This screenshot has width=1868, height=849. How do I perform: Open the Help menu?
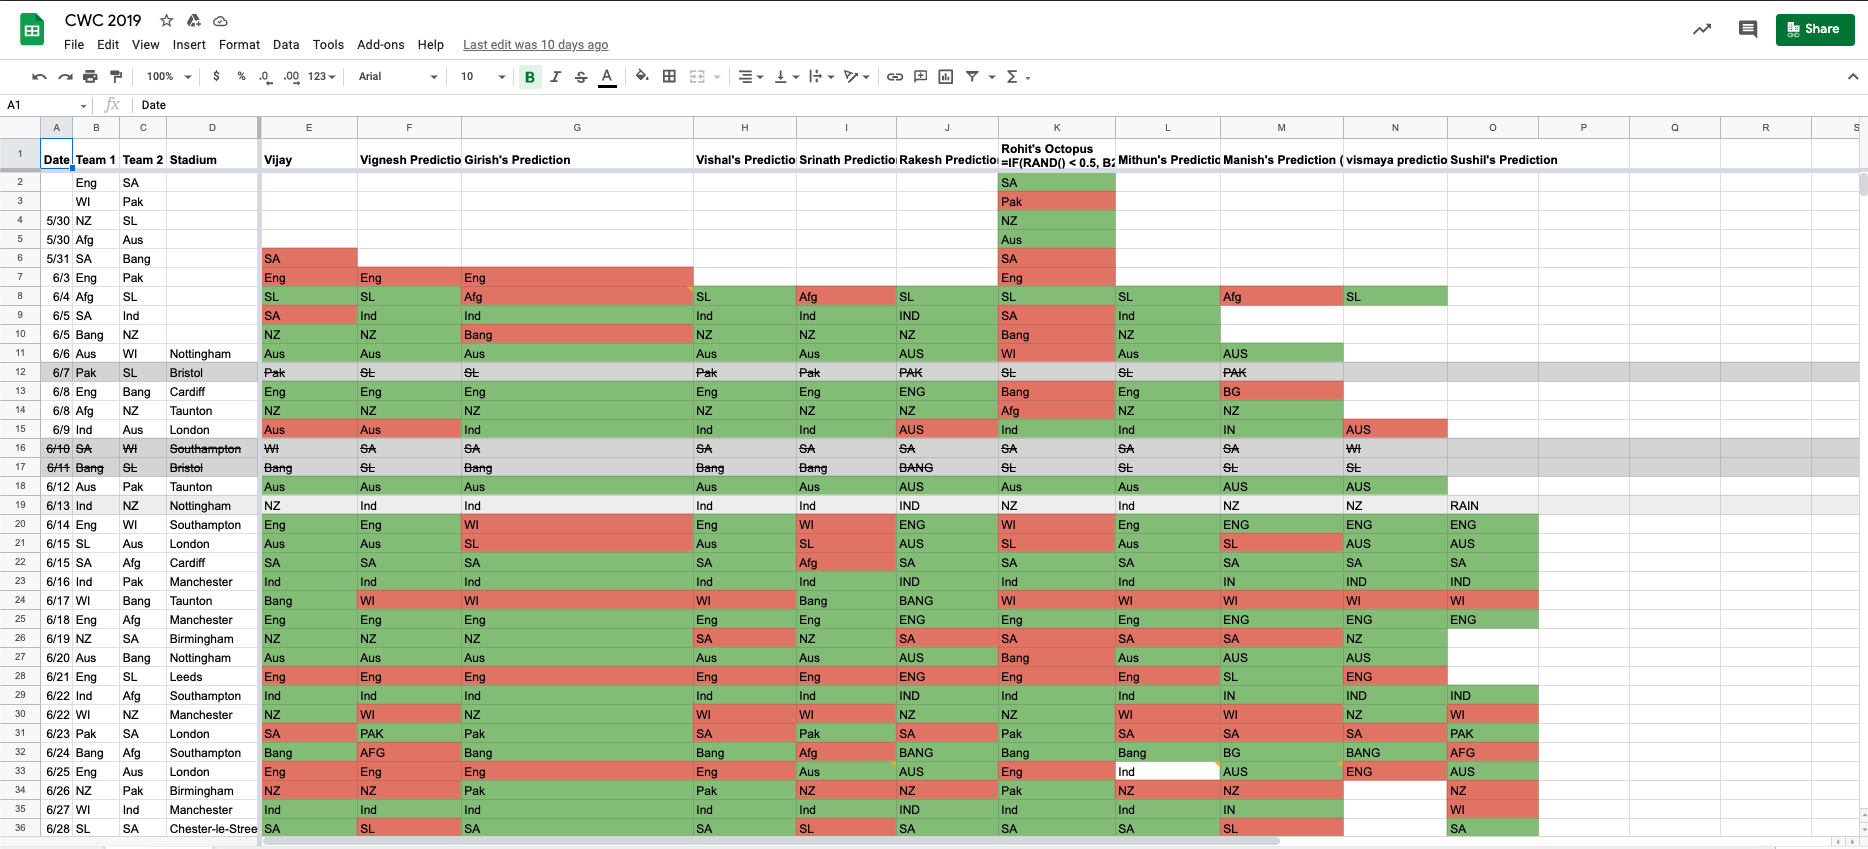[x=431, y=45]
